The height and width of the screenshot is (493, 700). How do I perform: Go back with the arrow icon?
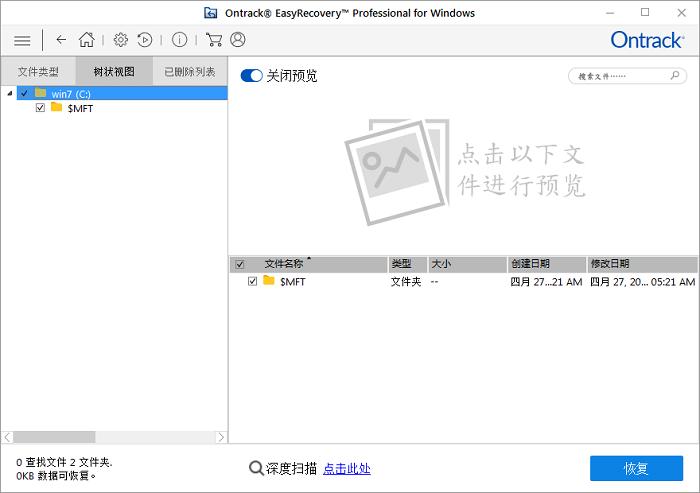tap(61, 40)
